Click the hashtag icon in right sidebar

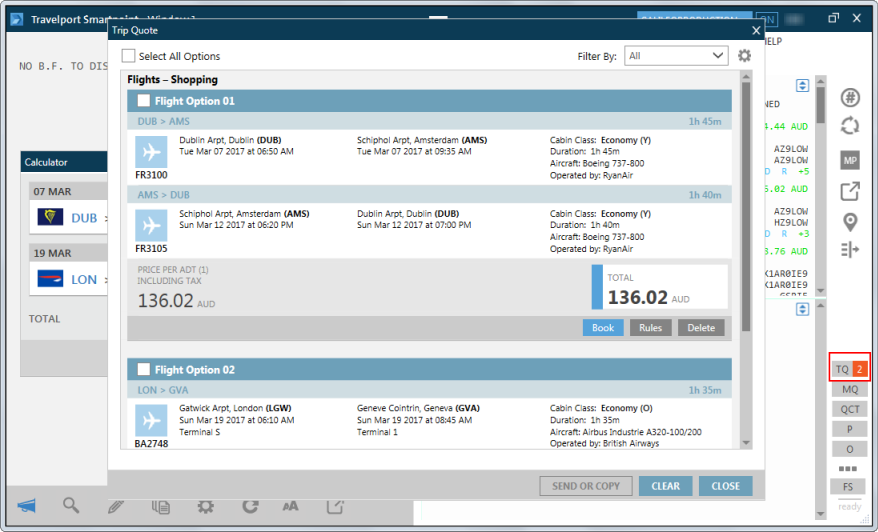coord(849,97)
